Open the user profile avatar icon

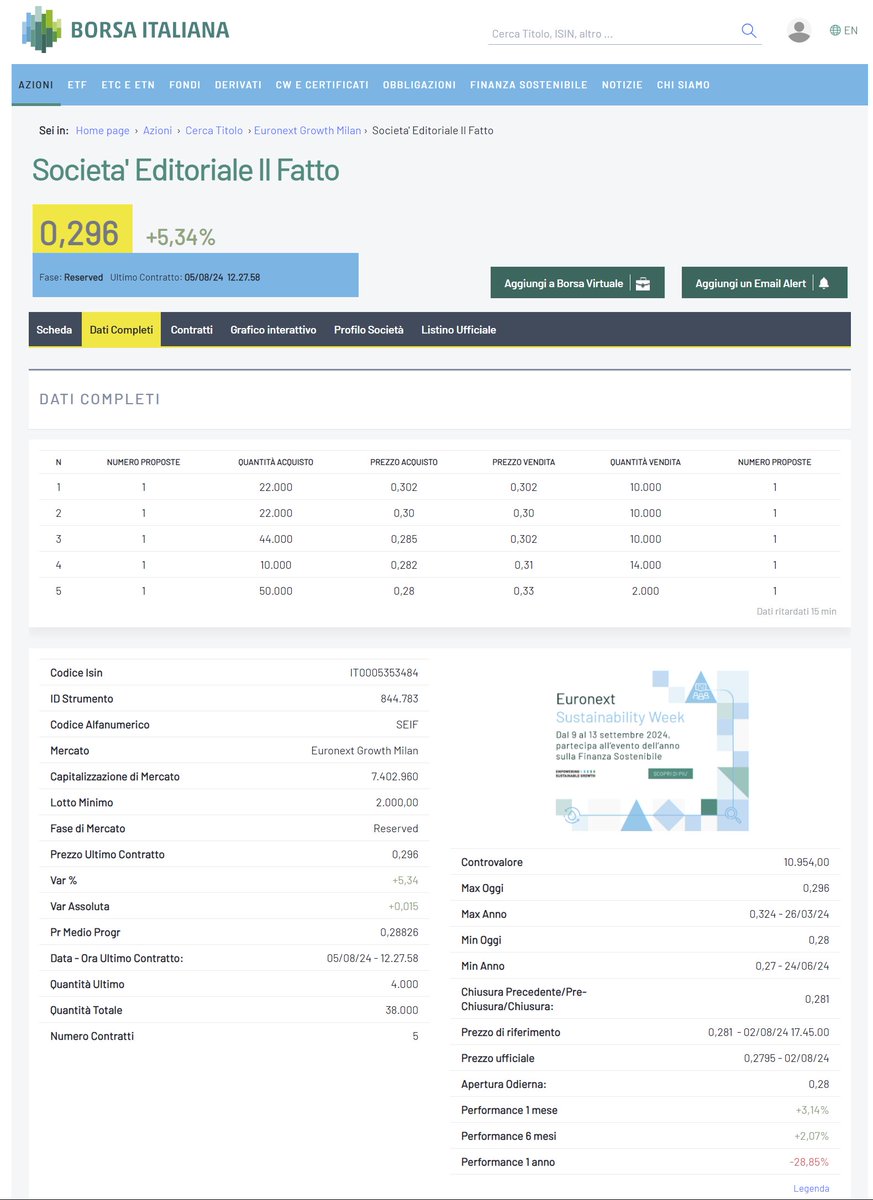click(x=799, y=30)
